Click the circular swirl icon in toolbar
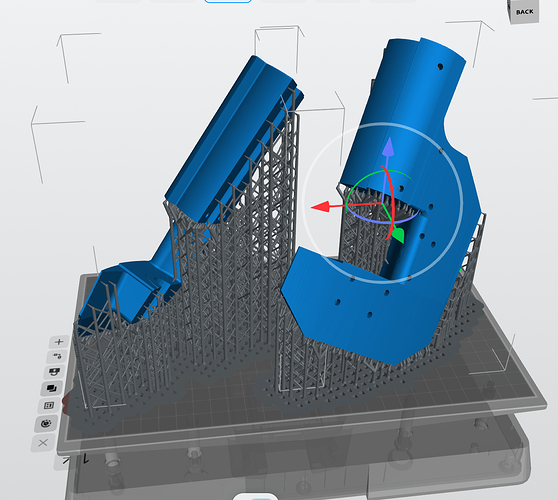The width and height of the screenshot is (558, 500). (x=46, y=423)
